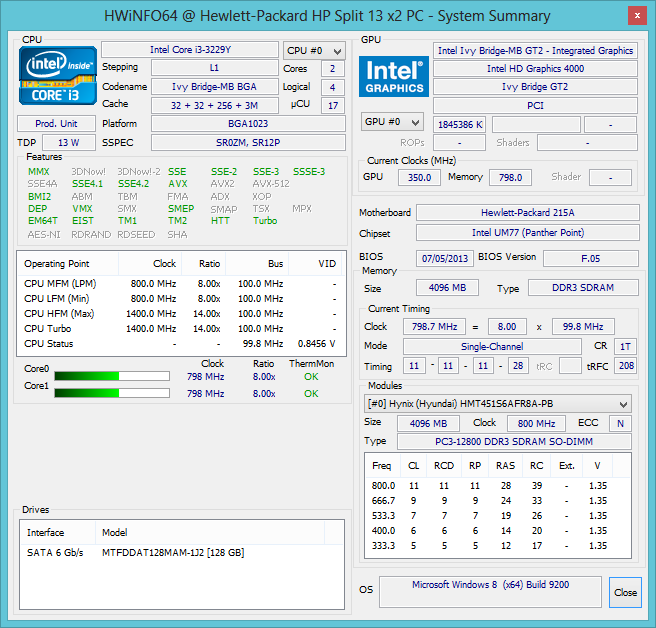Click the ECC value N
The height and width of the screenshot is (628, 656).
click(x=620, y=423)
